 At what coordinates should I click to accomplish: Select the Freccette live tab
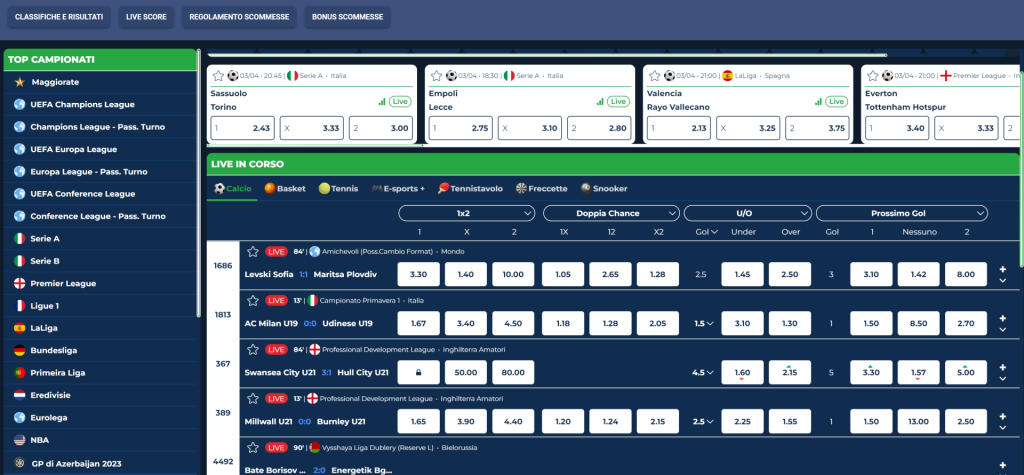coord(541,188)
